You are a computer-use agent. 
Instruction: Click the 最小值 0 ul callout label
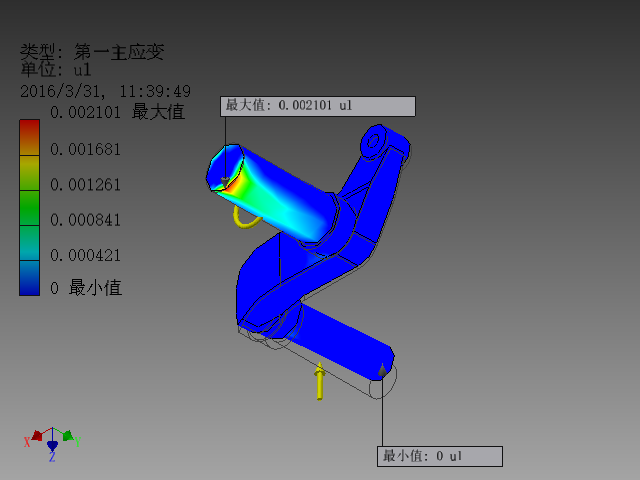(440, 456)
